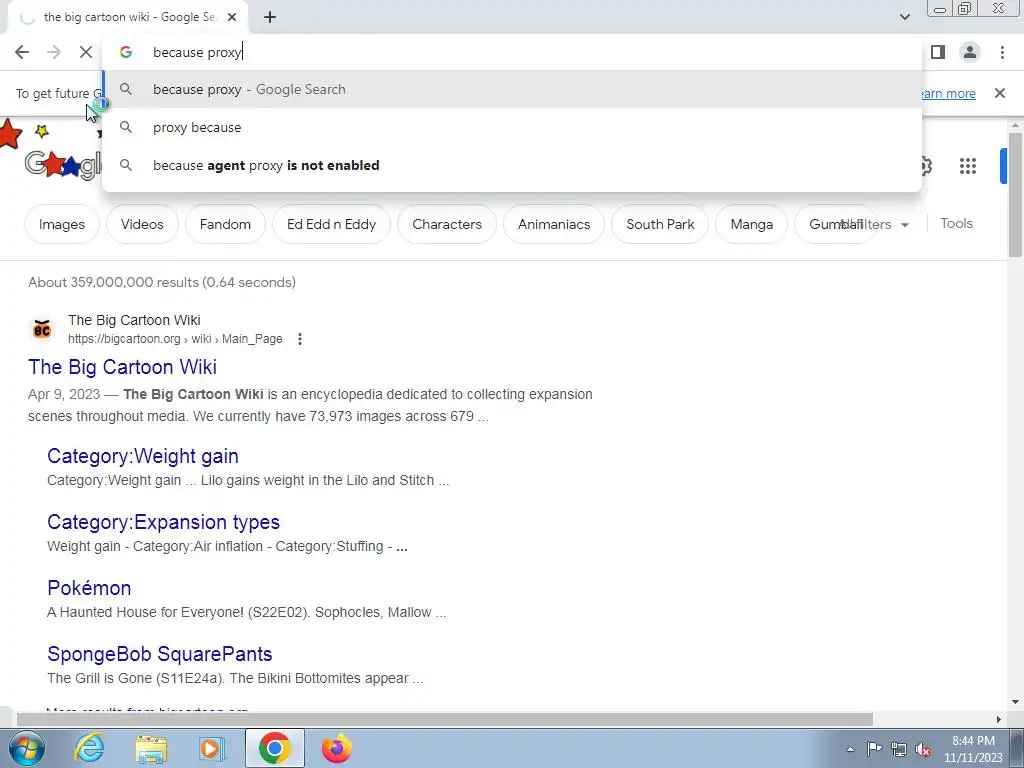Switch to the Chrome taskbar button
The image size is (1024, 768).
[274, 748]
